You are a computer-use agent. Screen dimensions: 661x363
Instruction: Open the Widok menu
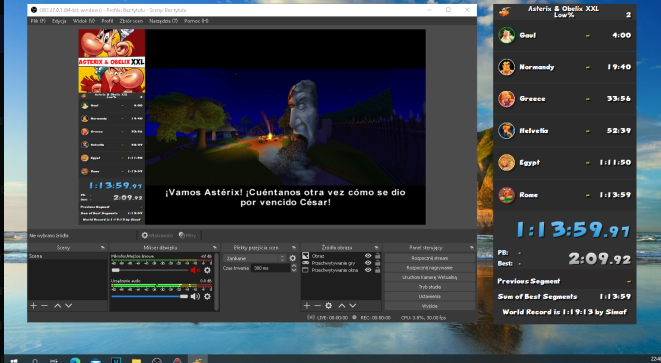83,21
